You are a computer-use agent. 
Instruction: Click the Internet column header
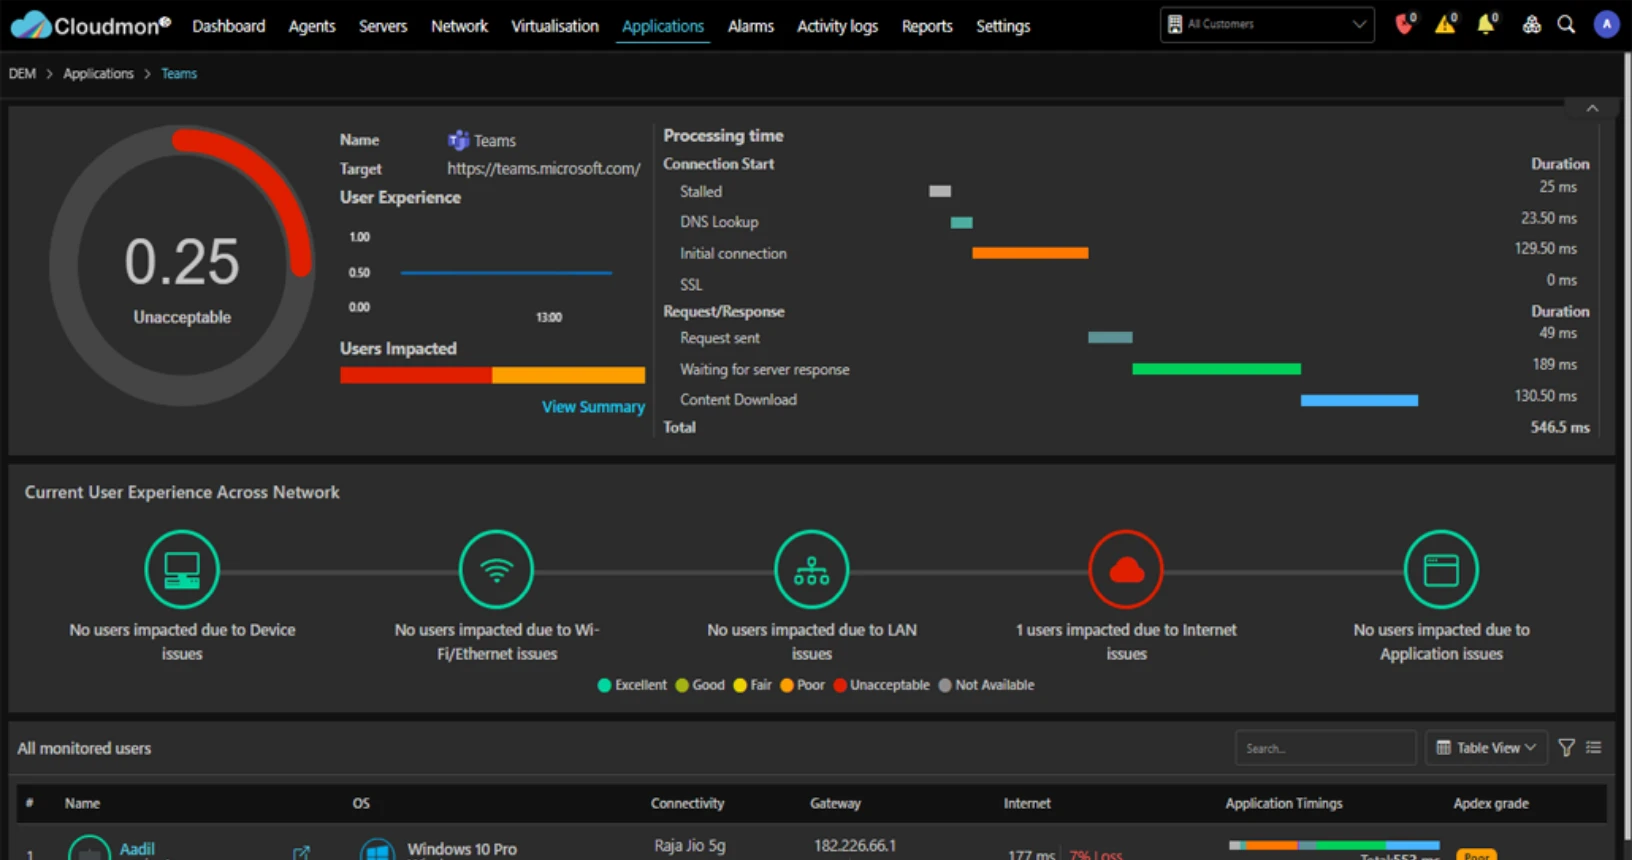(x=1027, y=803)
